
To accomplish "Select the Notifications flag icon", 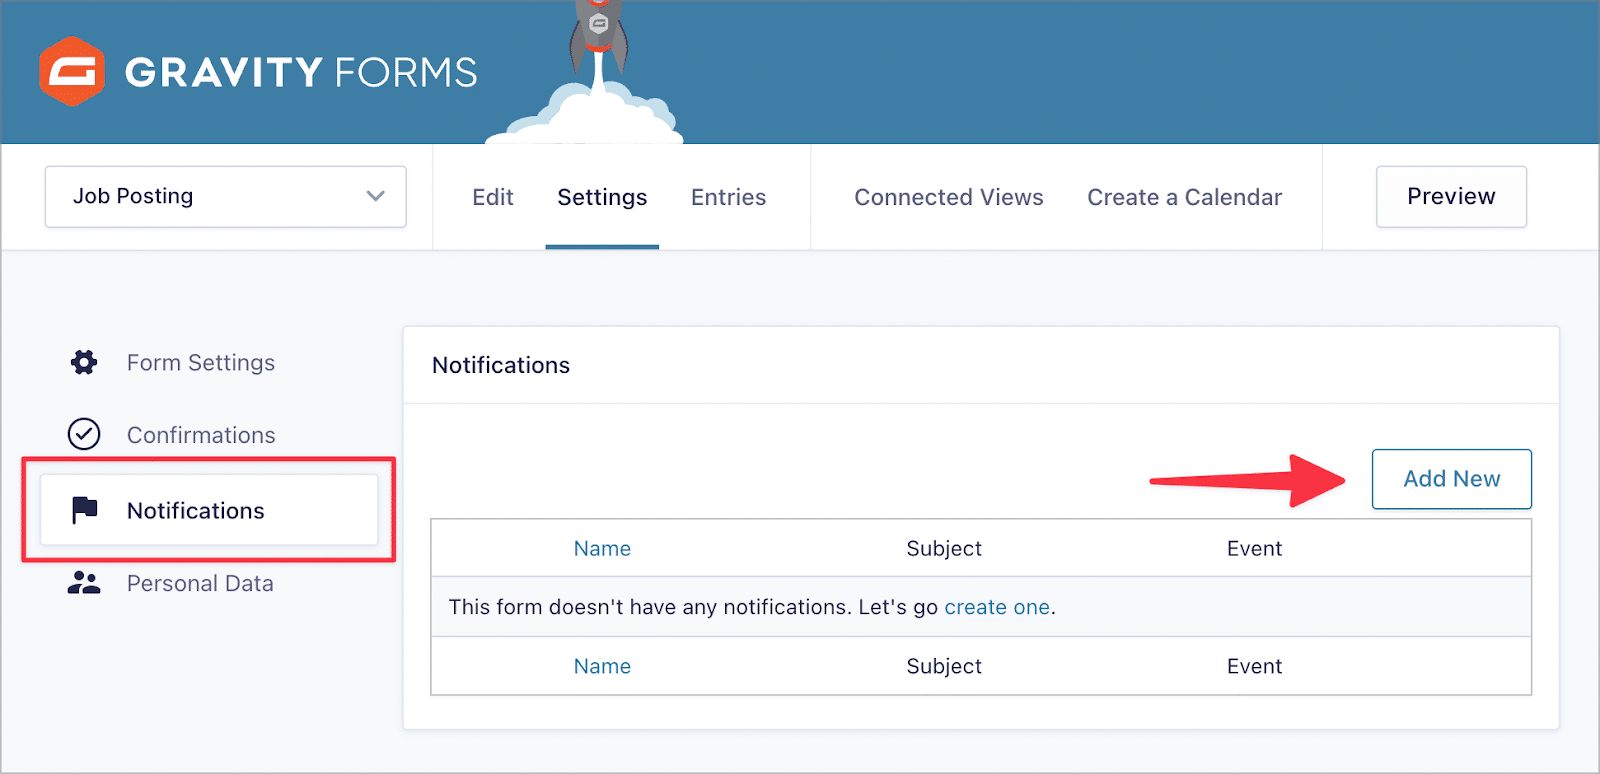I will pos(84,510).
